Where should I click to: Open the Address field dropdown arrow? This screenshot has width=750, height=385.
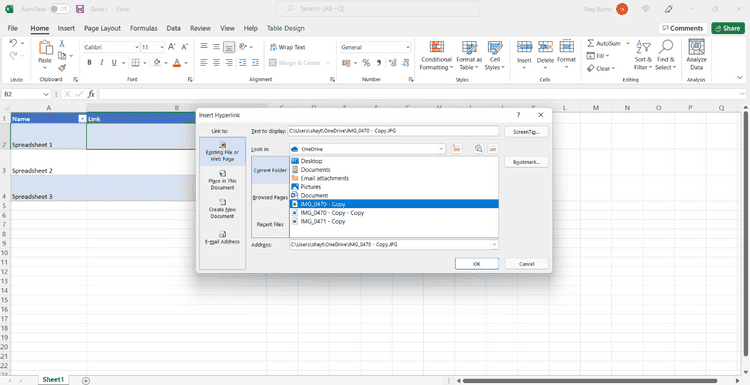494,244
